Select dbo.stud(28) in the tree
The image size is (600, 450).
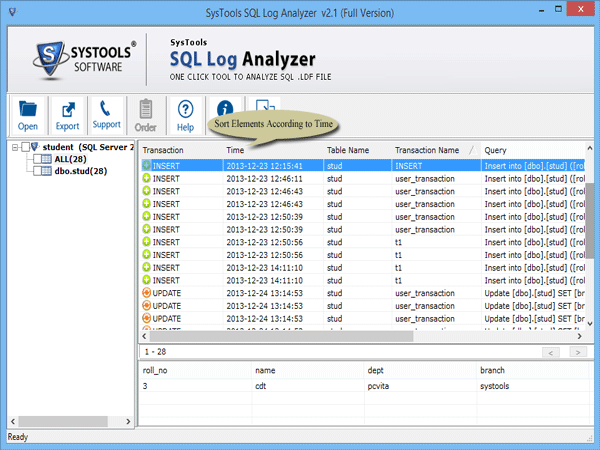[x=81, y=171]
